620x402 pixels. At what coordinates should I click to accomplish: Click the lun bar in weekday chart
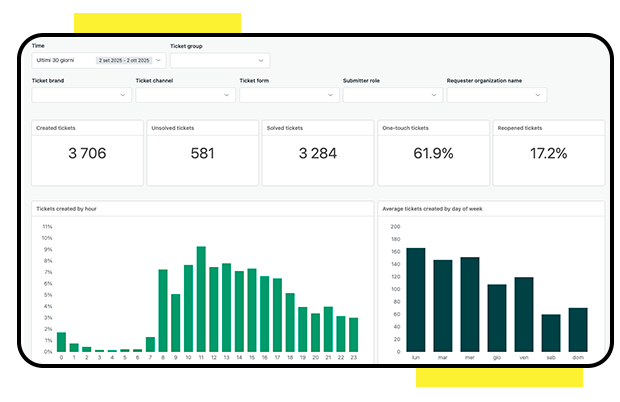416,300
